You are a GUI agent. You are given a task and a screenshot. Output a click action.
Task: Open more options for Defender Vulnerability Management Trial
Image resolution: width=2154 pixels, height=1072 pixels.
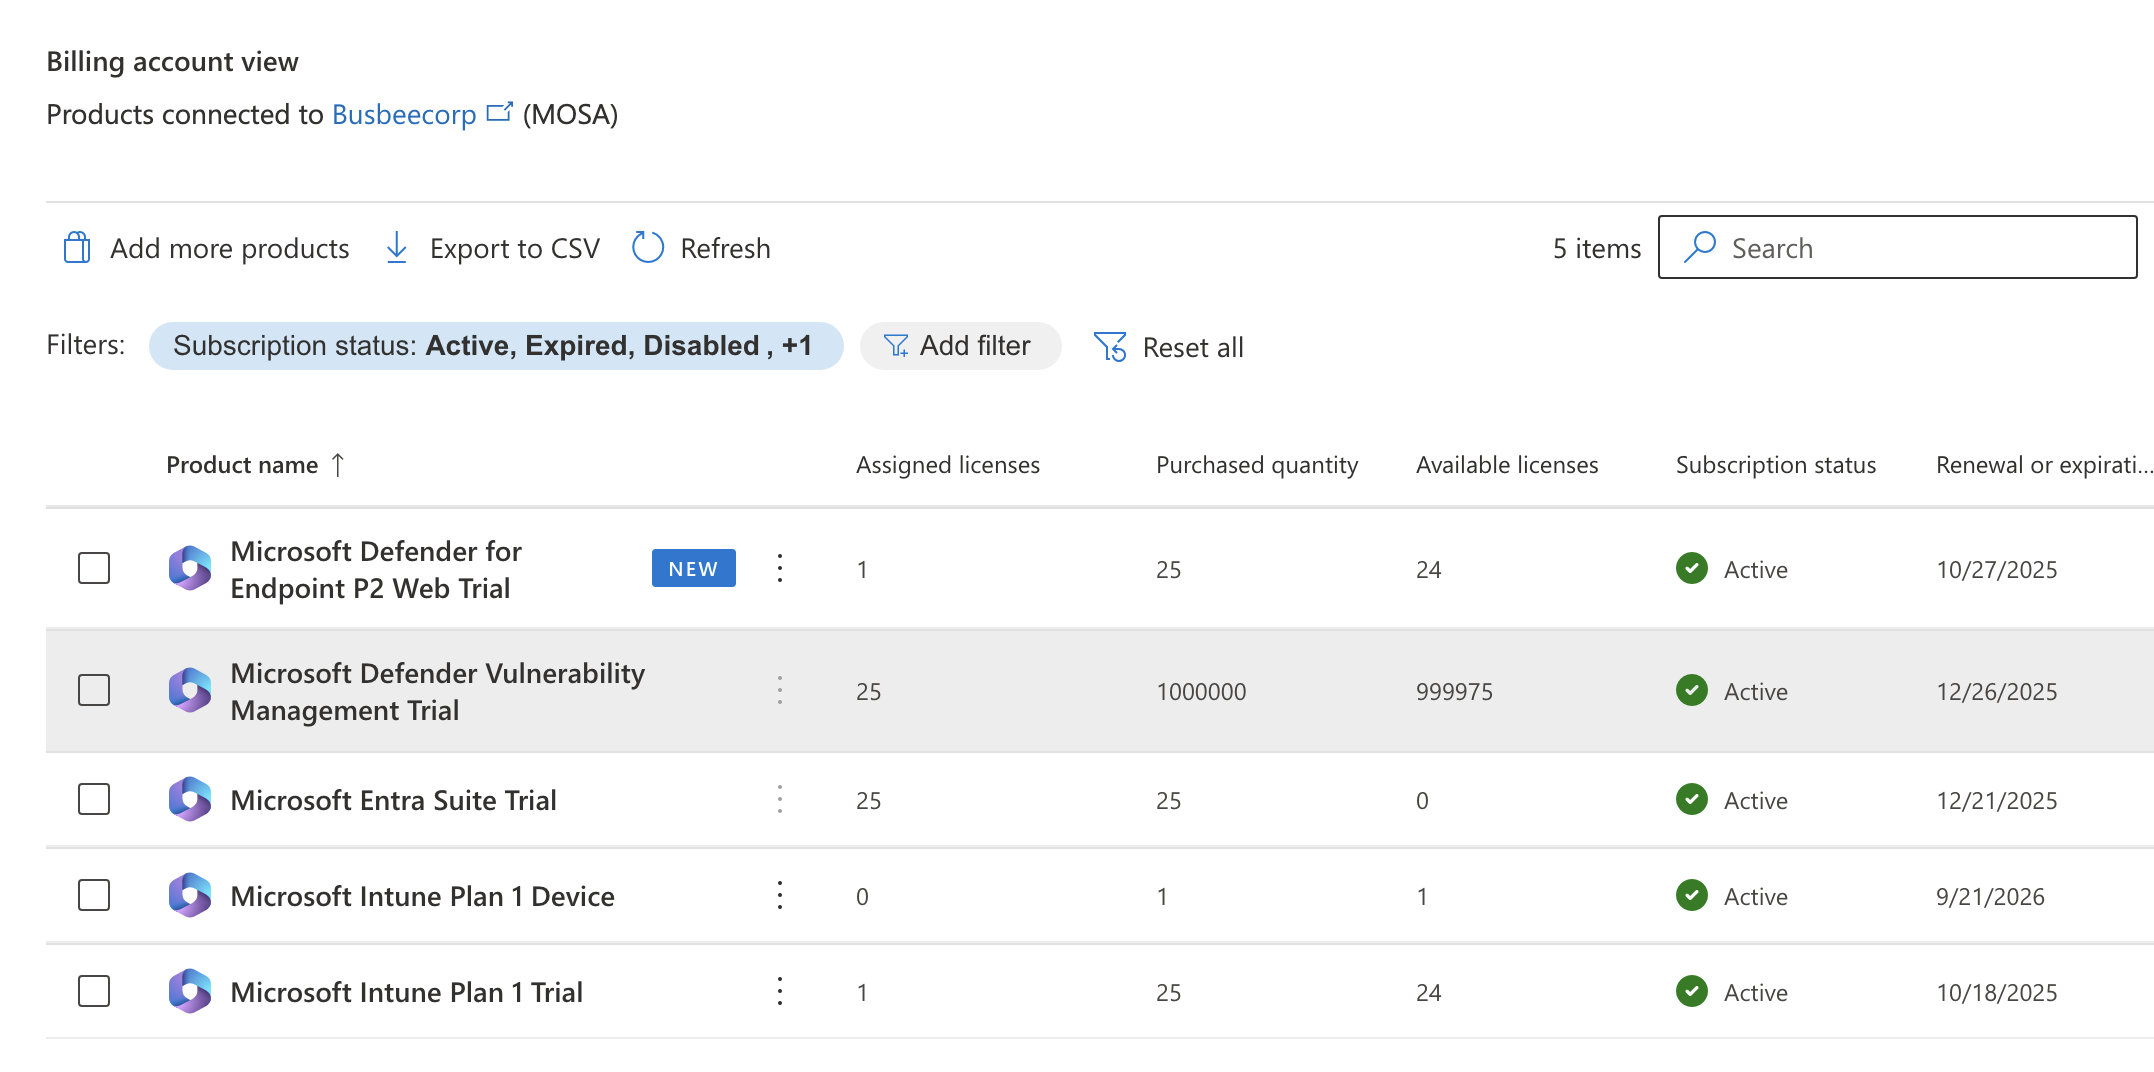(x=780, y=690)
